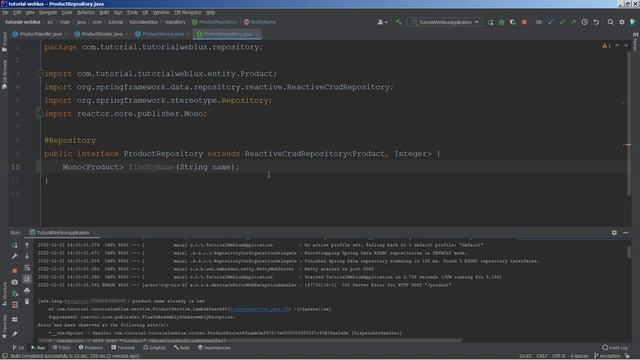This screenshot has width=640, height=360.
Task: Click the Rerun icon in the top toolbar
Action: tap(490, 22)
